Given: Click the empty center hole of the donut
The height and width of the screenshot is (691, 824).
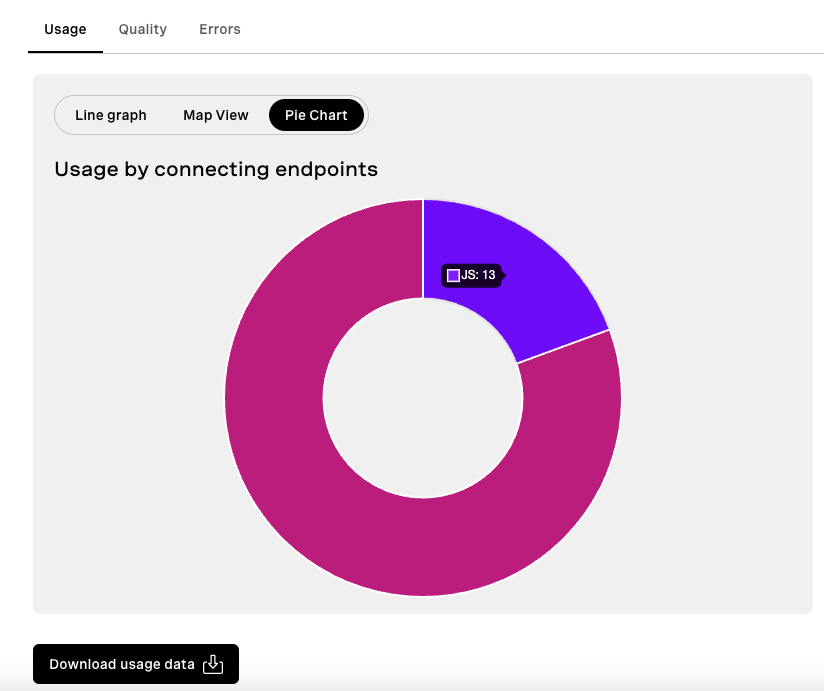Looking at the screenshot, I should pyautogui.click(x=423, y=398).
